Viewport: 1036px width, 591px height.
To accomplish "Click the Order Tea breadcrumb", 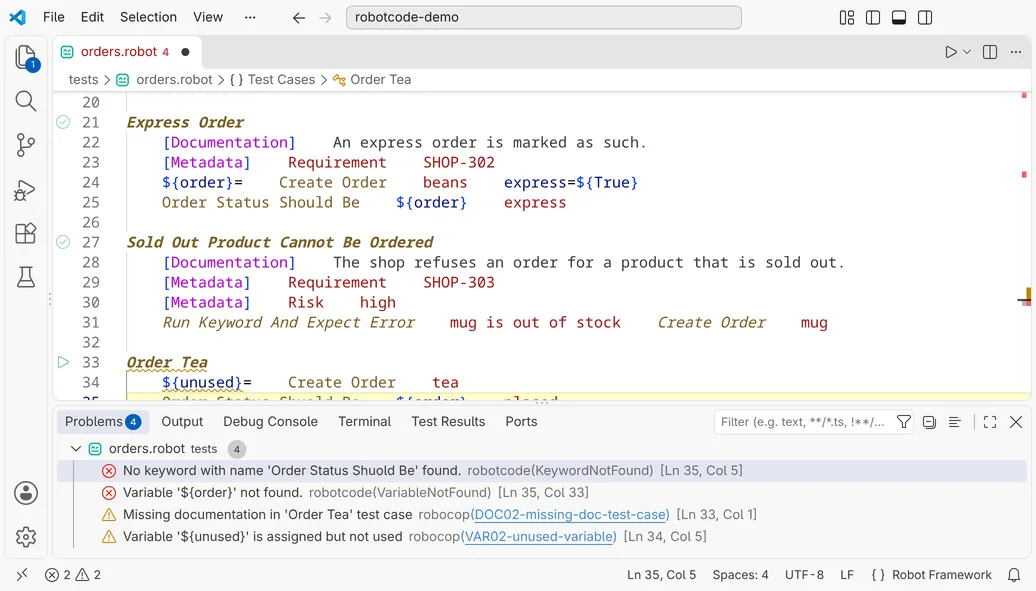I will 372,79.
